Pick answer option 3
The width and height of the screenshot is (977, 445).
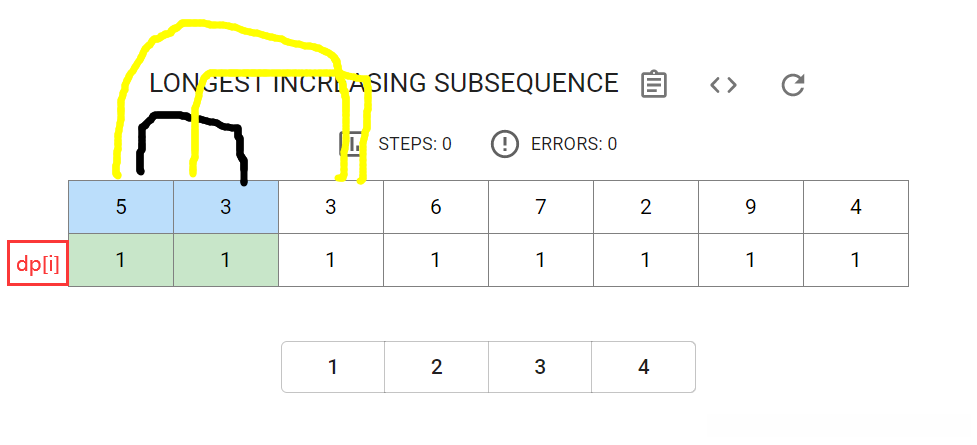[540, 367]
